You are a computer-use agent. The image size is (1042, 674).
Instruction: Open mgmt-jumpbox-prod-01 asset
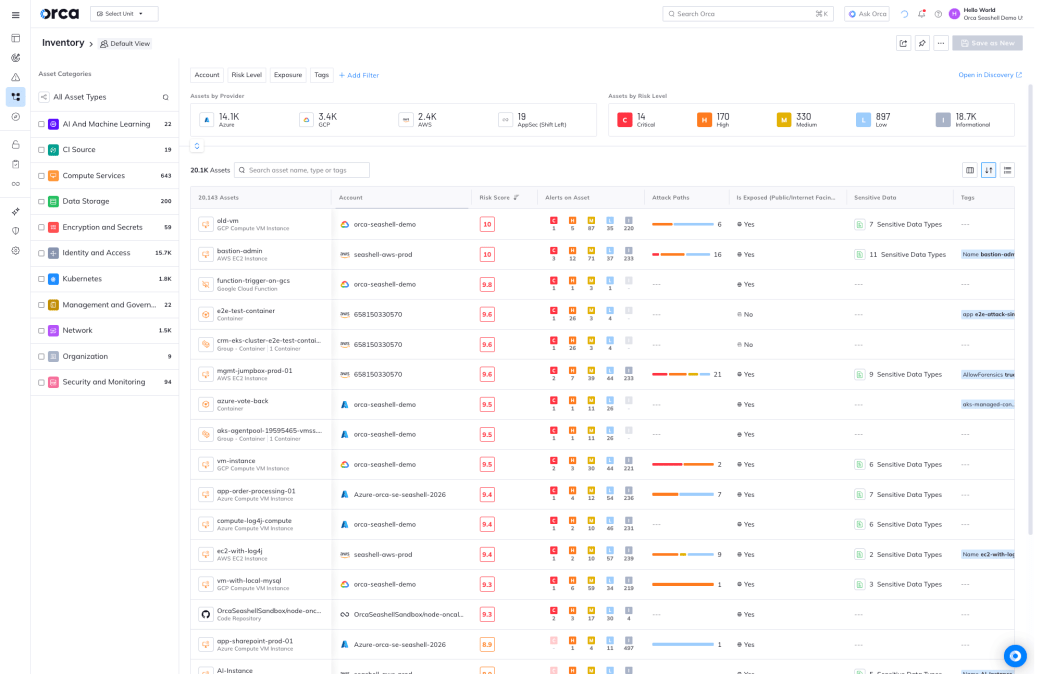254,371
